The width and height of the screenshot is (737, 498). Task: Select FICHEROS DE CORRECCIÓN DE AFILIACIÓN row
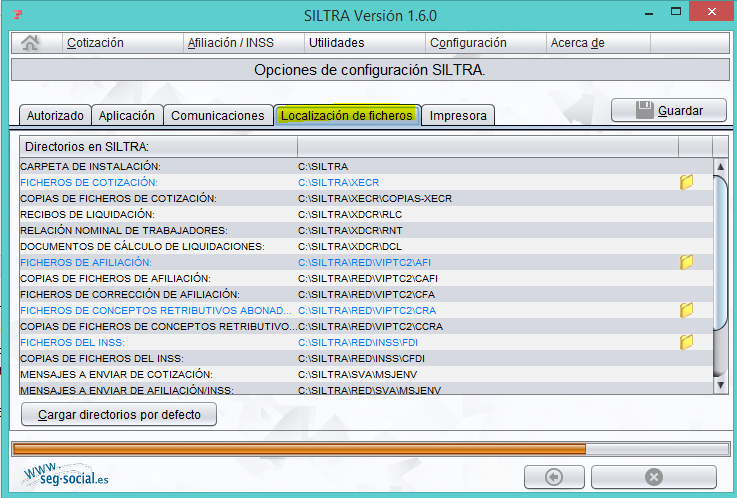(366, 294)
